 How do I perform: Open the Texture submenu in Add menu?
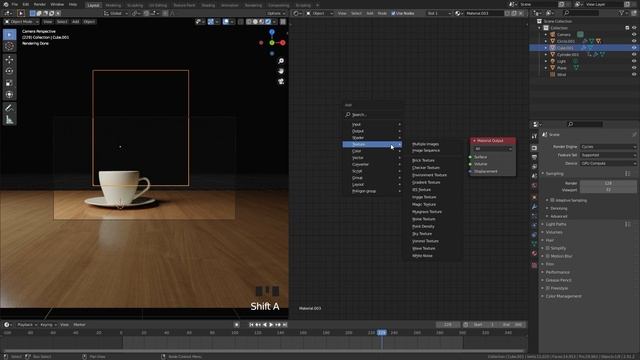pos(372,144)
